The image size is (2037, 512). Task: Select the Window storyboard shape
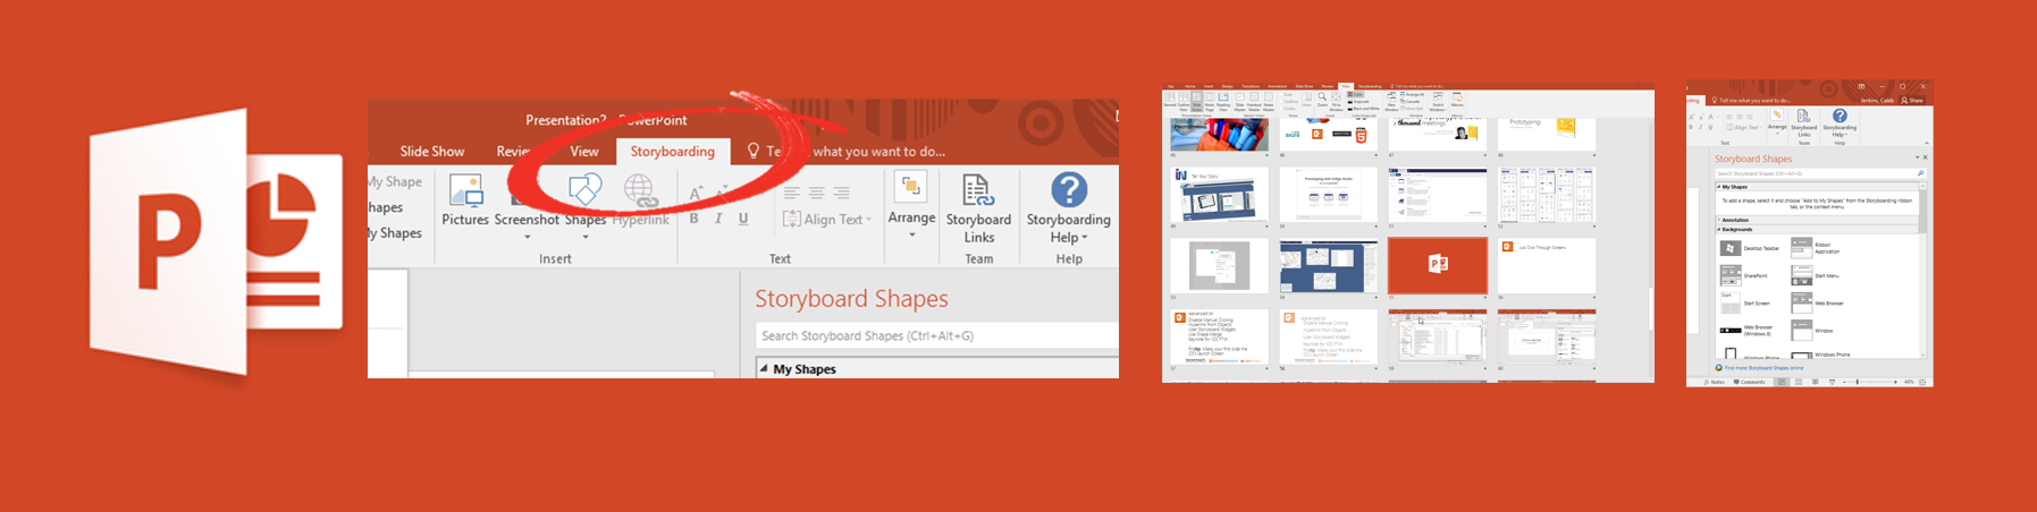tap(1814, 330)
